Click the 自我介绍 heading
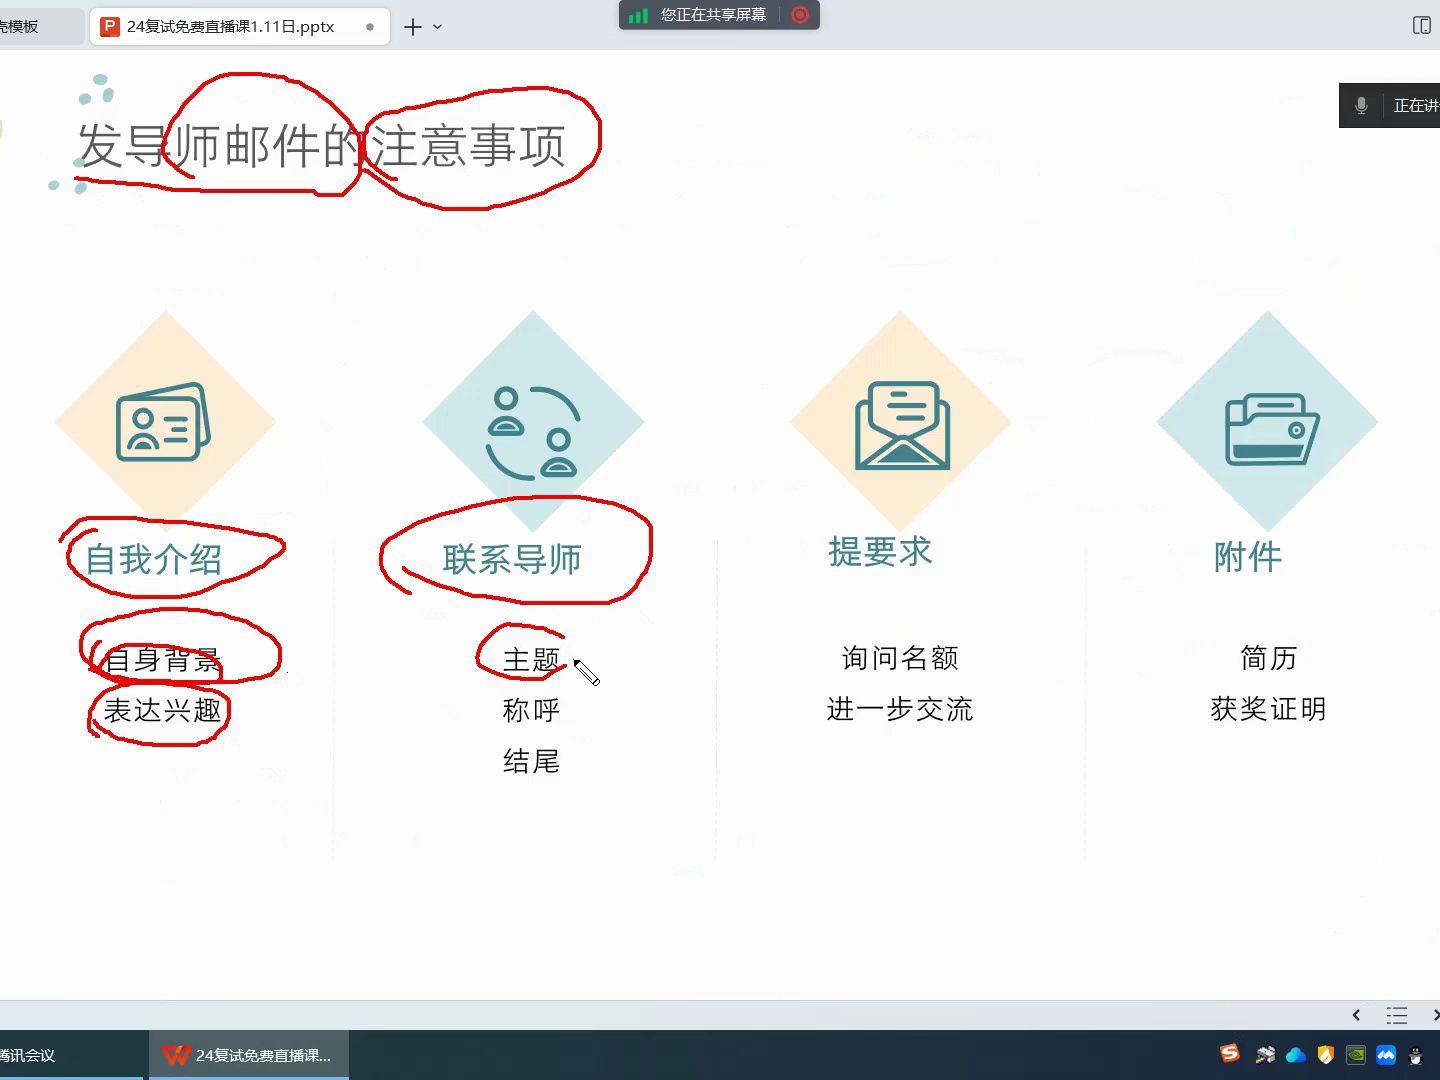 tap(153, 559)
